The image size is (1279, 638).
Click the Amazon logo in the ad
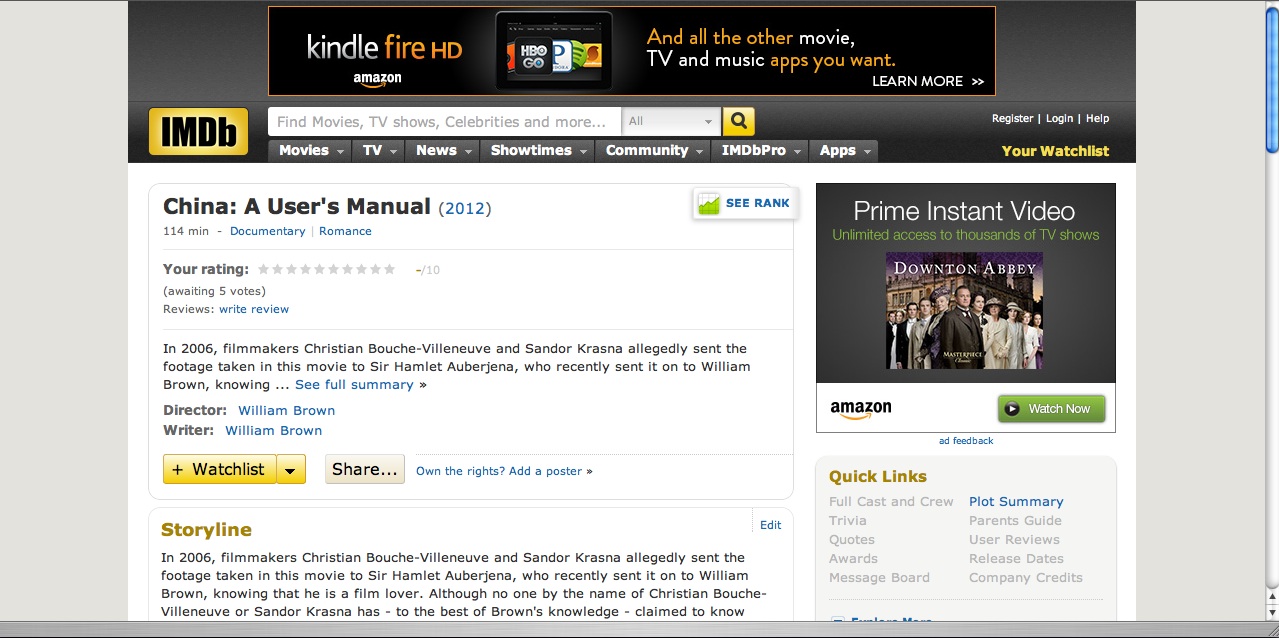pos(860,409)
